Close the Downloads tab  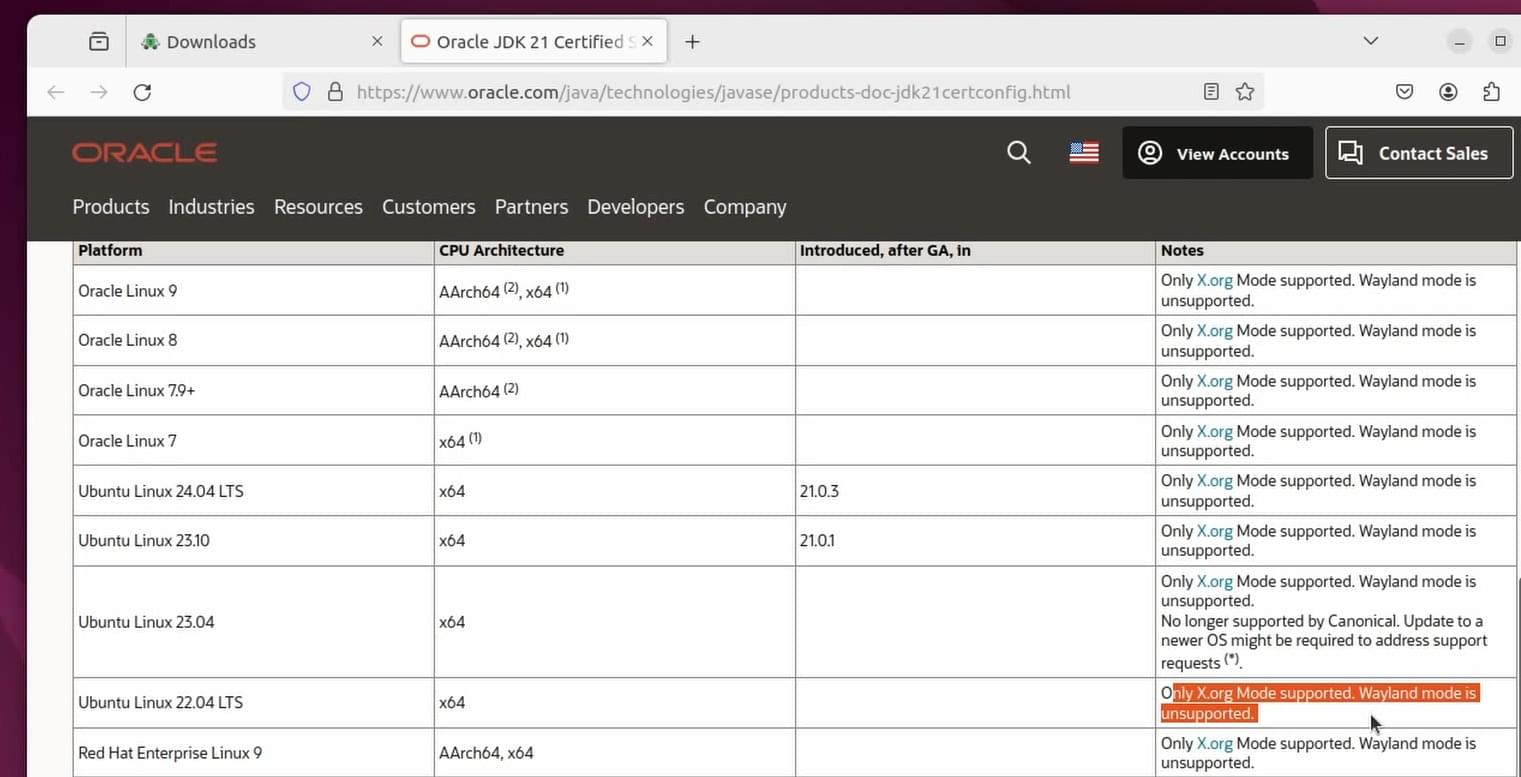point(377,41)
